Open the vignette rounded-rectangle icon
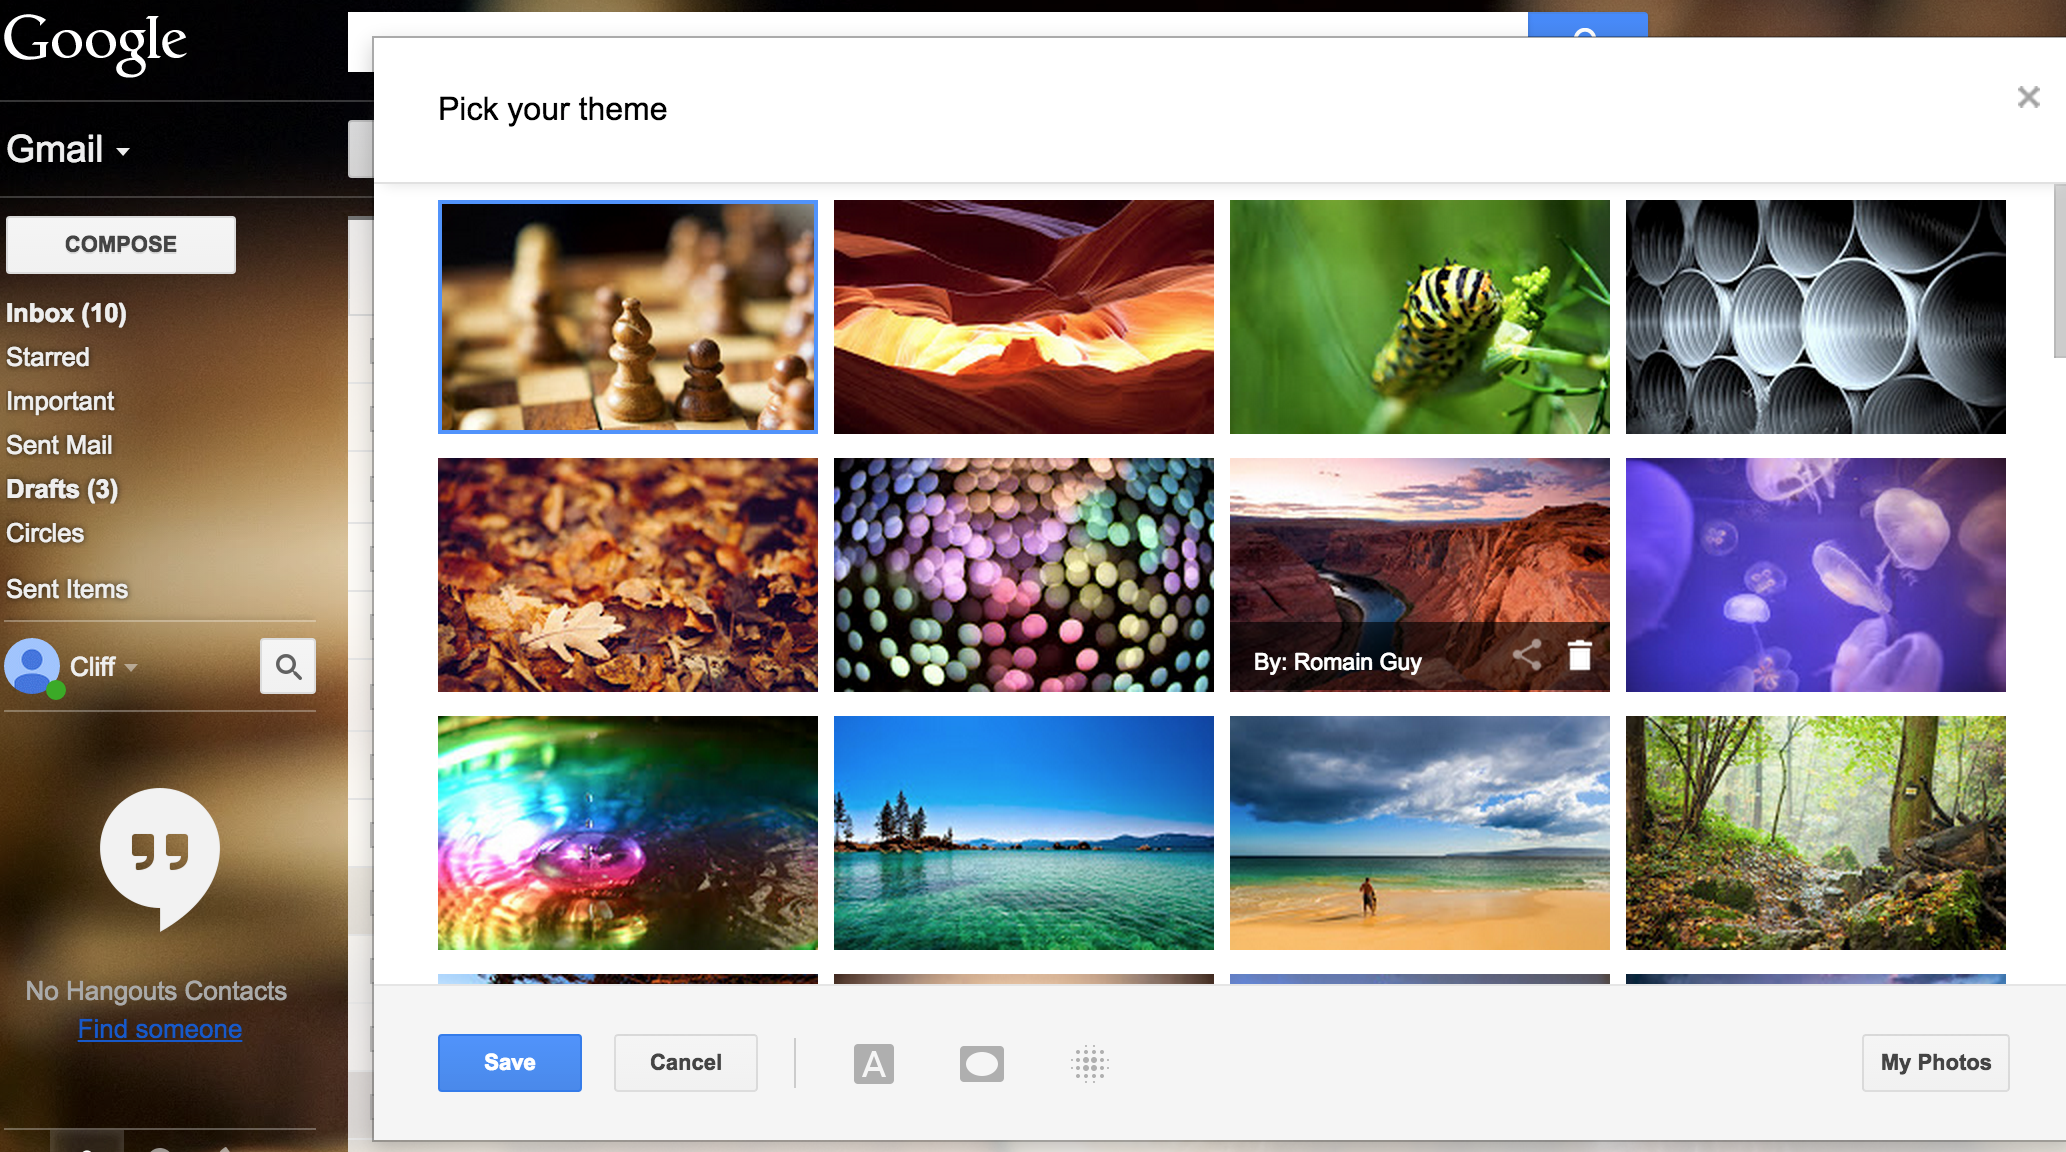 (982, 1063)
